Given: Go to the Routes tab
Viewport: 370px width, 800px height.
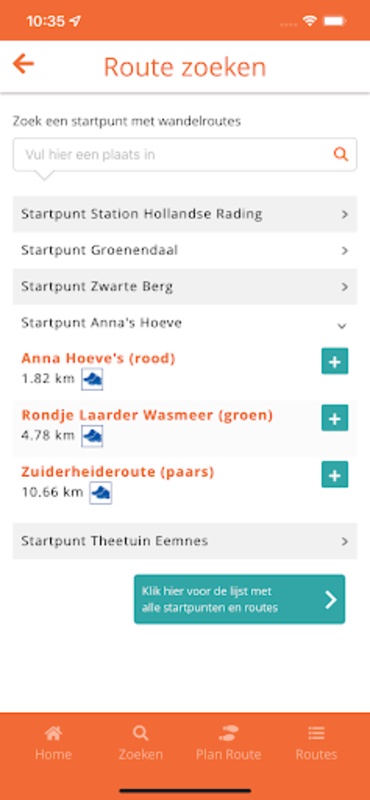Looking at the screenshot, I should (x=316, y=743).
